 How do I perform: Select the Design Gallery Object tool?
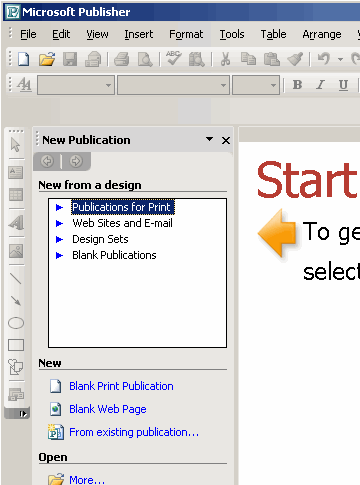click(16, 395)
